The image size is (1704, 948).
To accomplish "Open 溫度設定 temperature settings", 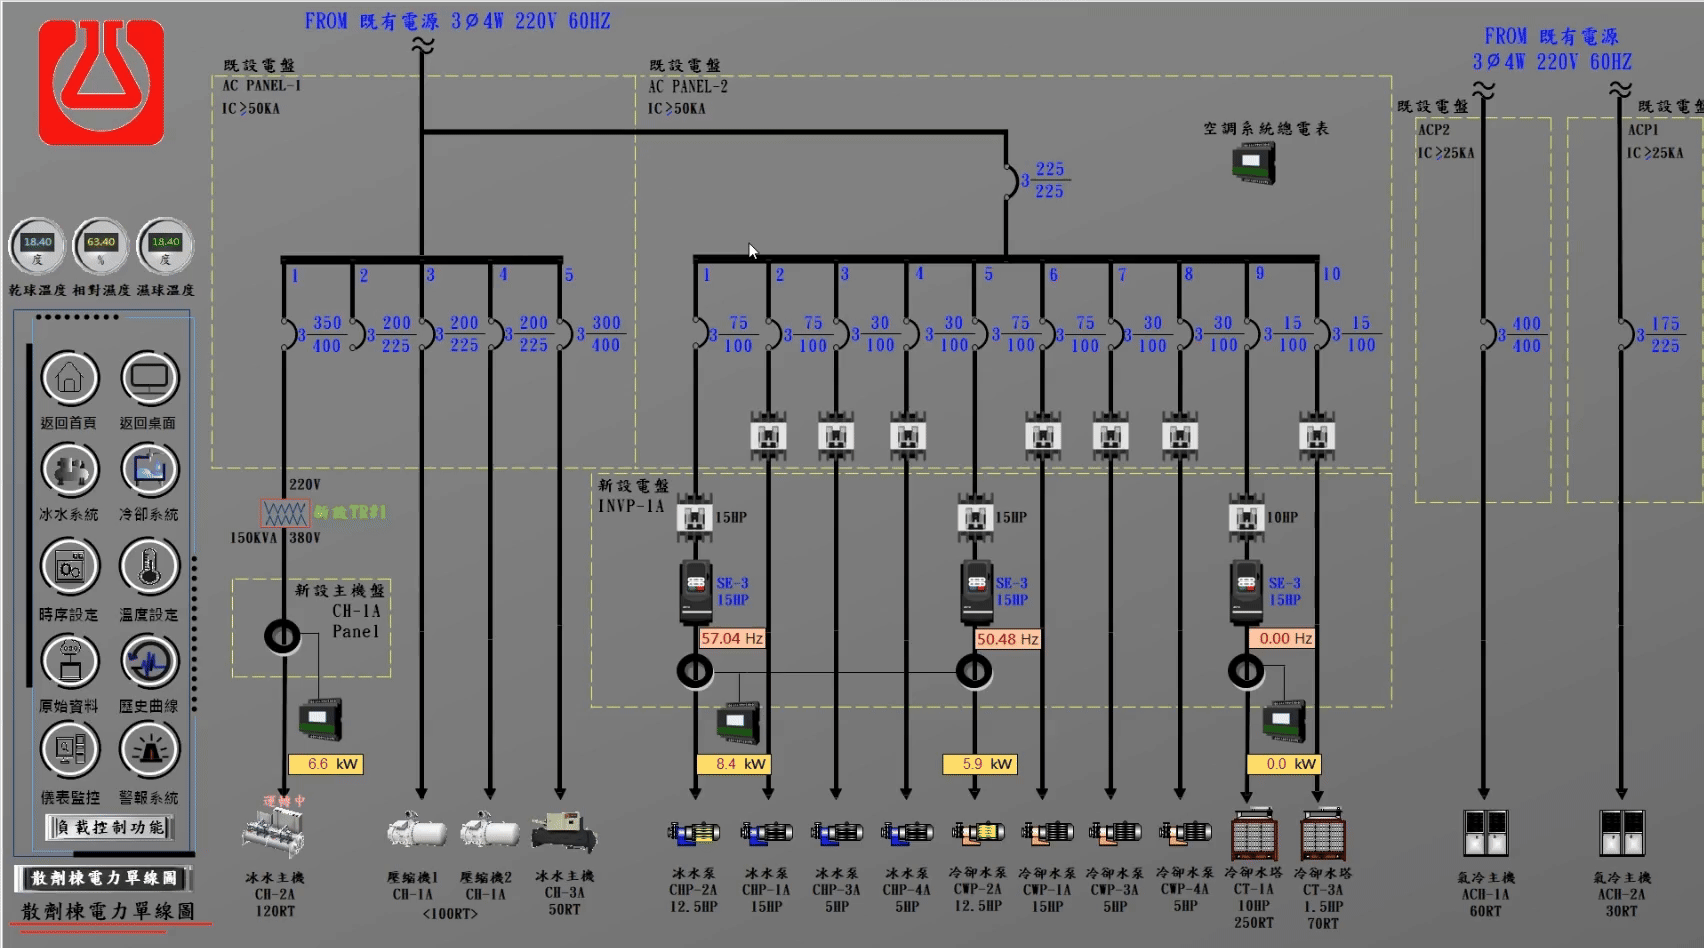I will [x=149, y=567].
